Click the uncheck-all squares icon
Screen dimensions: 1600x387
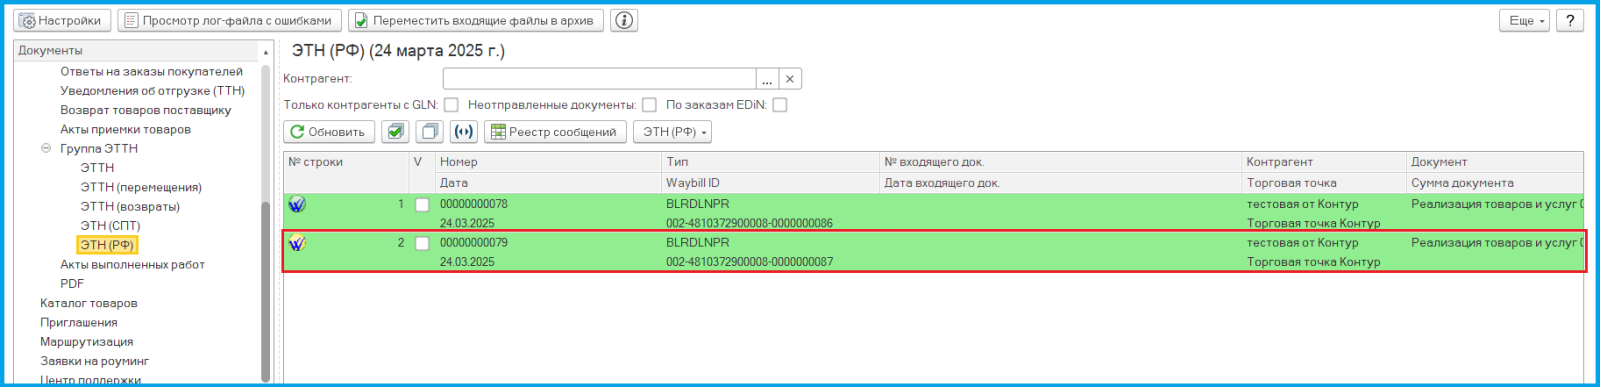tap(430, 132)
